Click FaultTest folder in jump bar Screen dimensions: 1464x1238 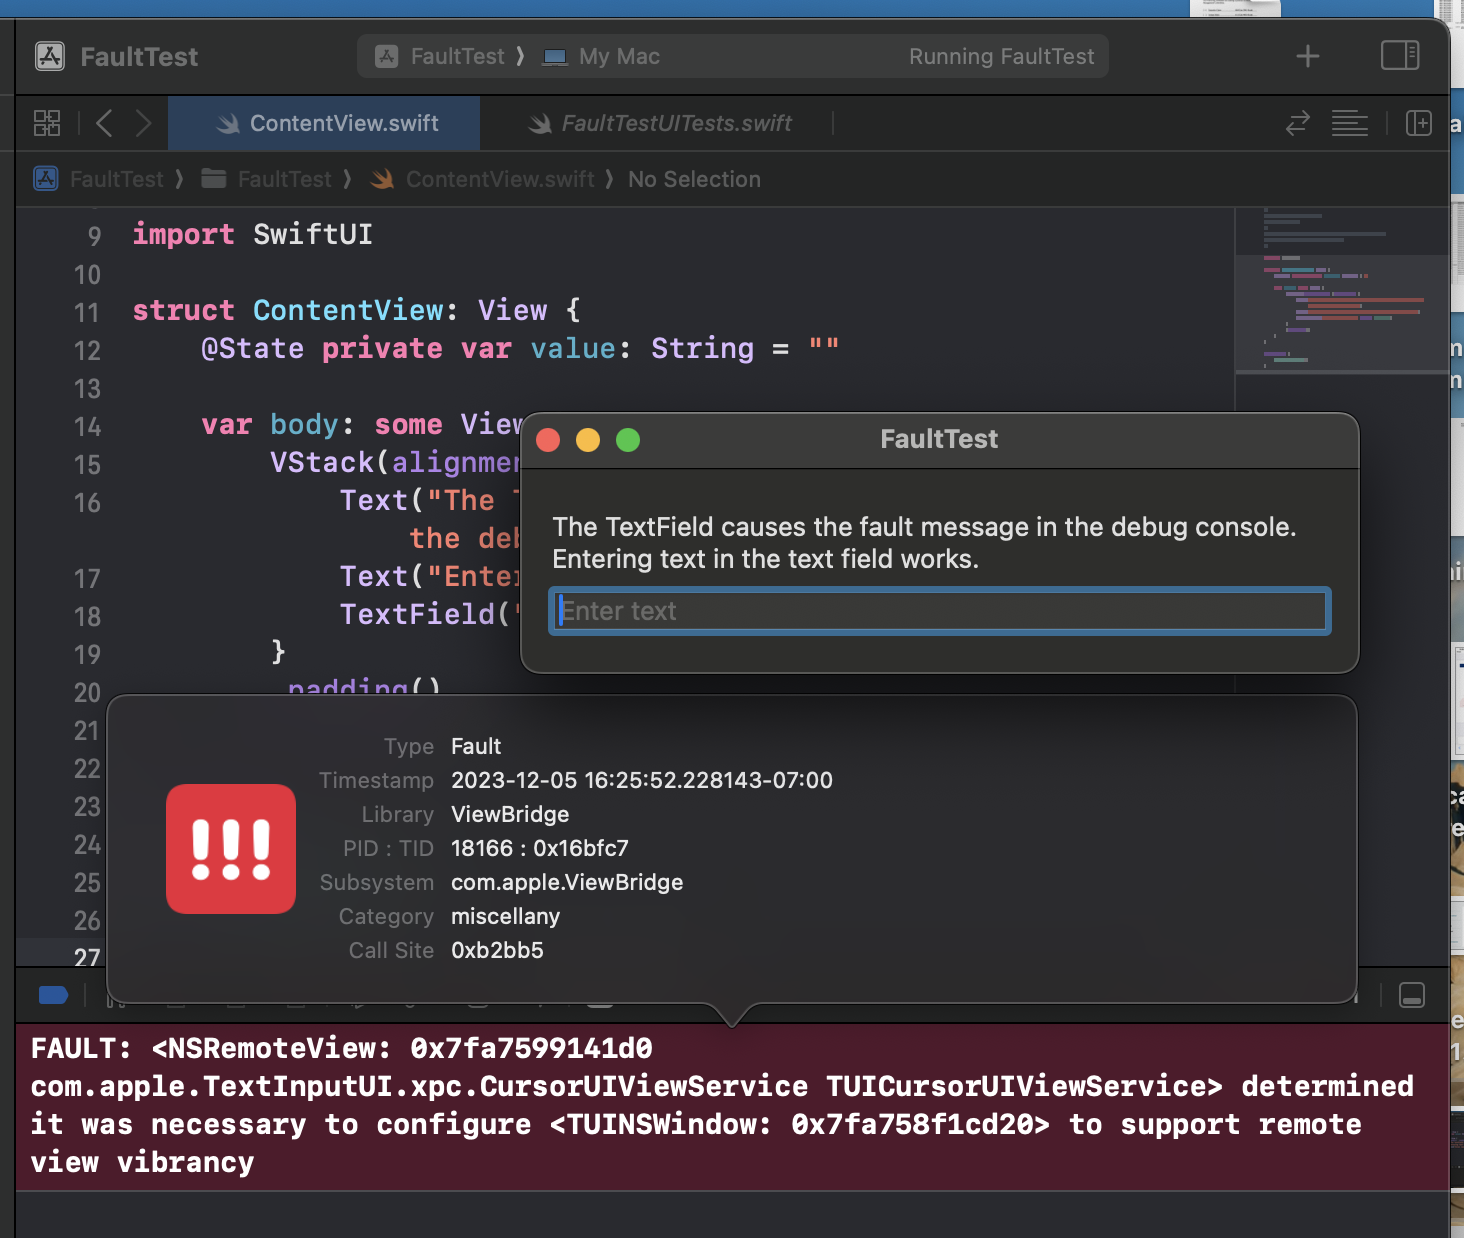pyautogui.click(x=266, y=179)
